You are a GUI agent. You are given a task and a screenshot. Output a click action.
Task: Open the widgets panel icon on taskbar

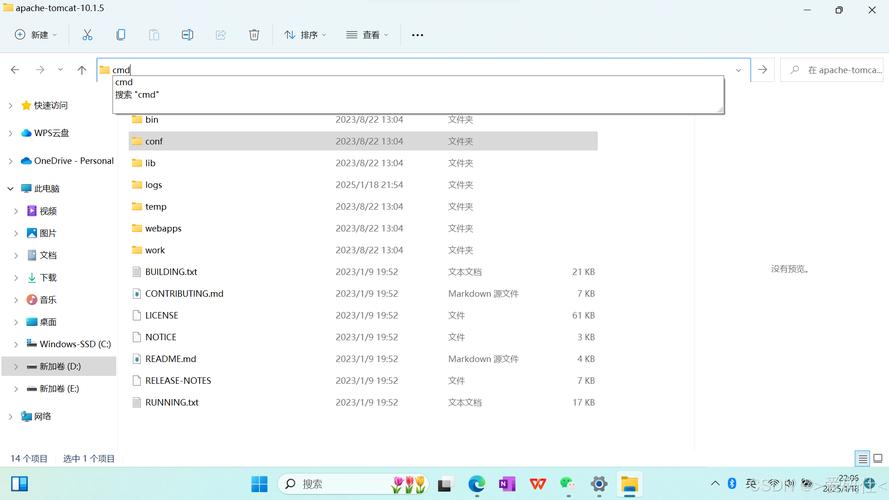(x=19, y=484)
